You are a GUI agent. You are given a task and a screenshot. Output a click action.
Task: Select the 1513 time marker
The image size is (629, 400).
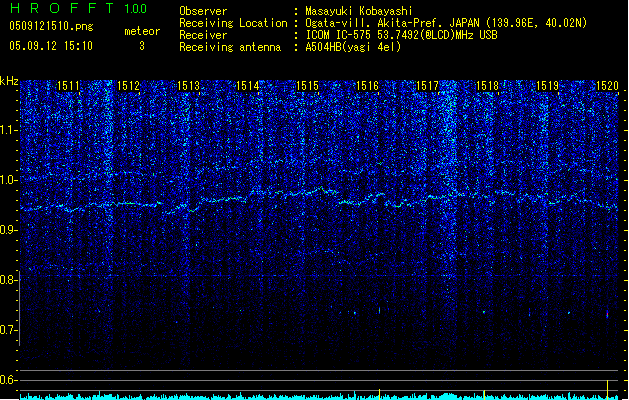[189, 87]
